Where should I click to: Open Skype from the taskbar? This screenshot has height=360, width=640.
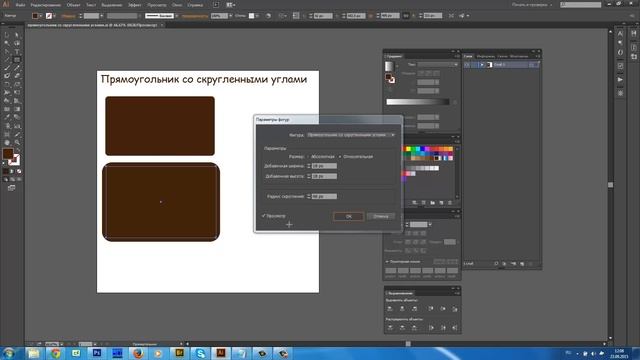[x=200, y=353]
